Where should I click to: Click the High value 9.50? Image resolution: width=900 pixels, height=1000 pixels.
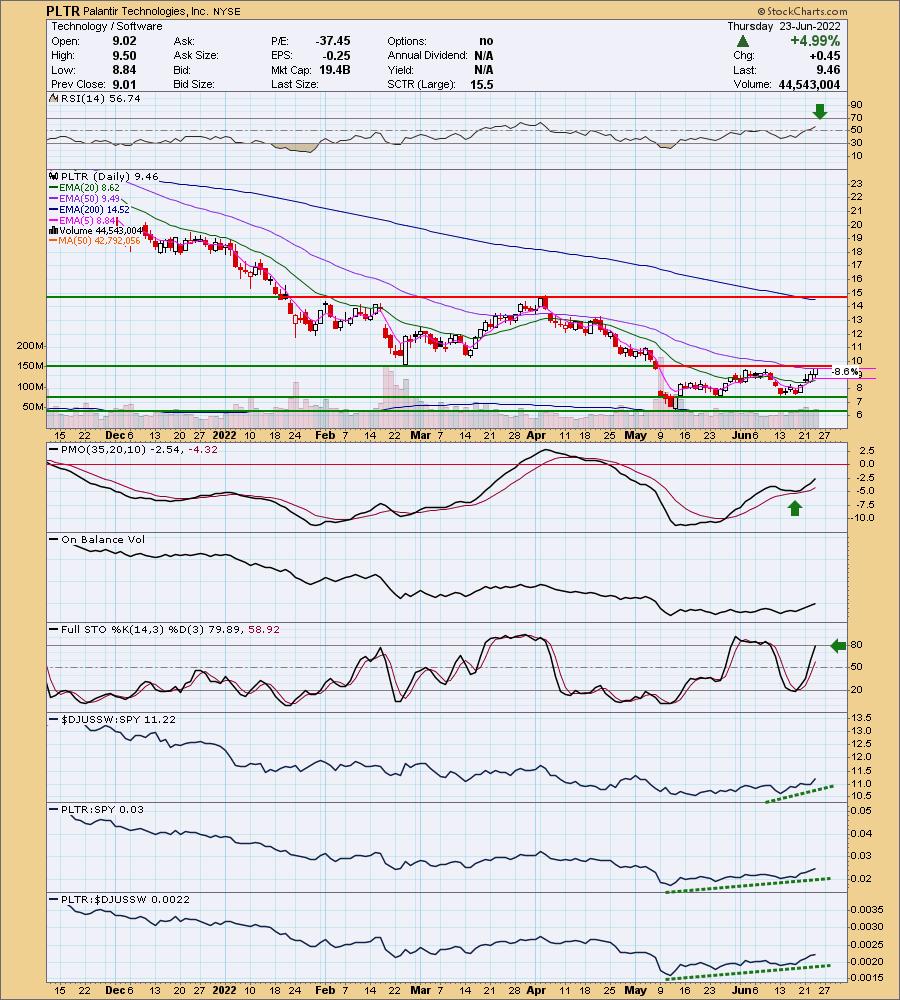click(x=124, y=55)
